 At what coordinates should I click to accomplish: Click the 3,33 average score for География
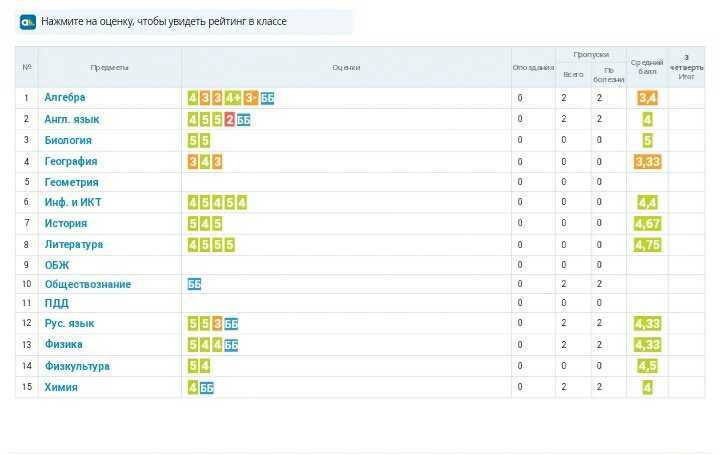click(x=647, y=162)
